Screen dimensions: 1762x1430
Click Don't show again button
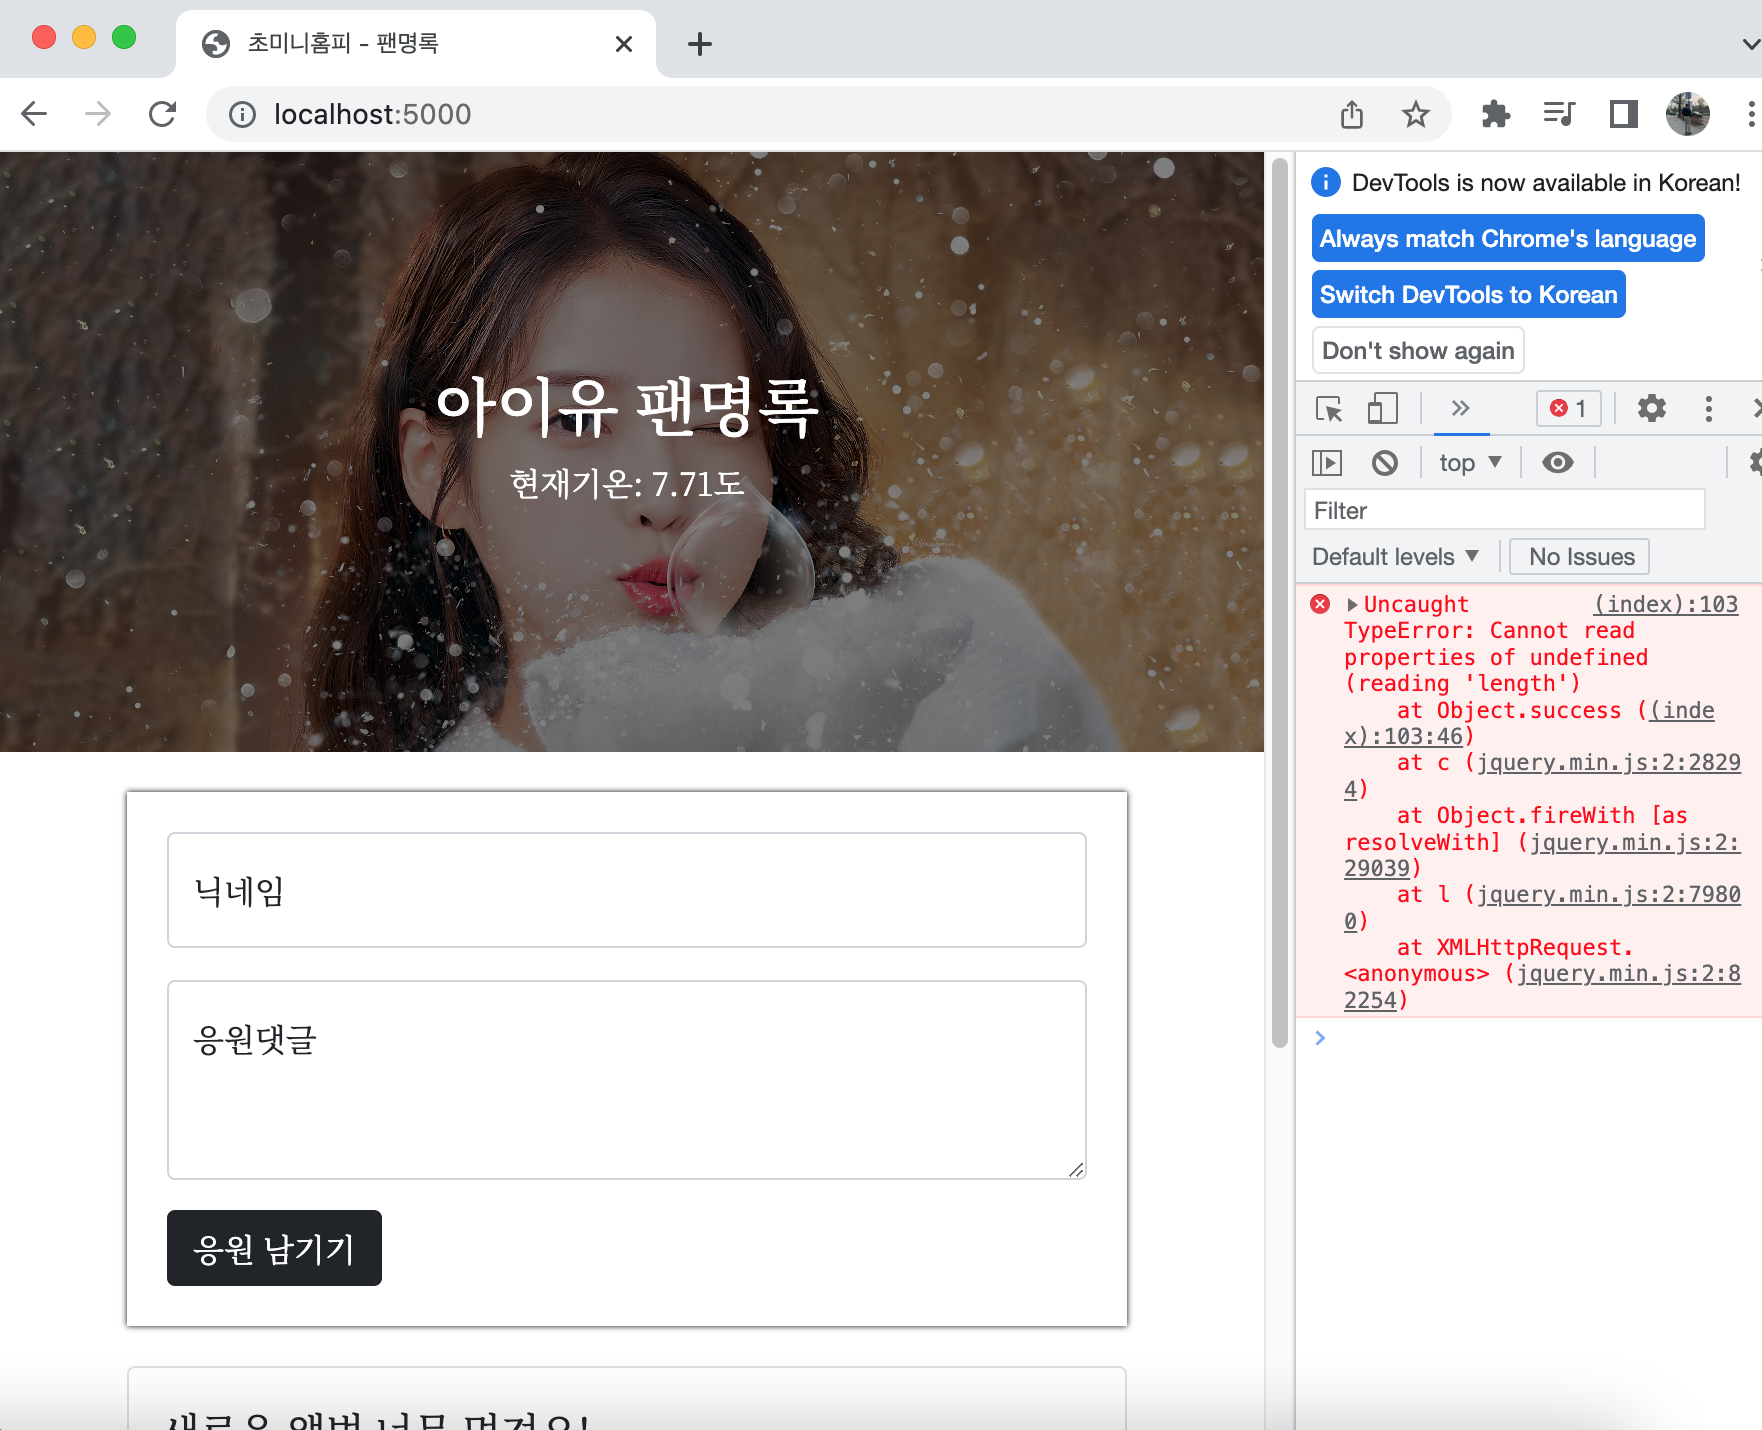coord(1418,351)
